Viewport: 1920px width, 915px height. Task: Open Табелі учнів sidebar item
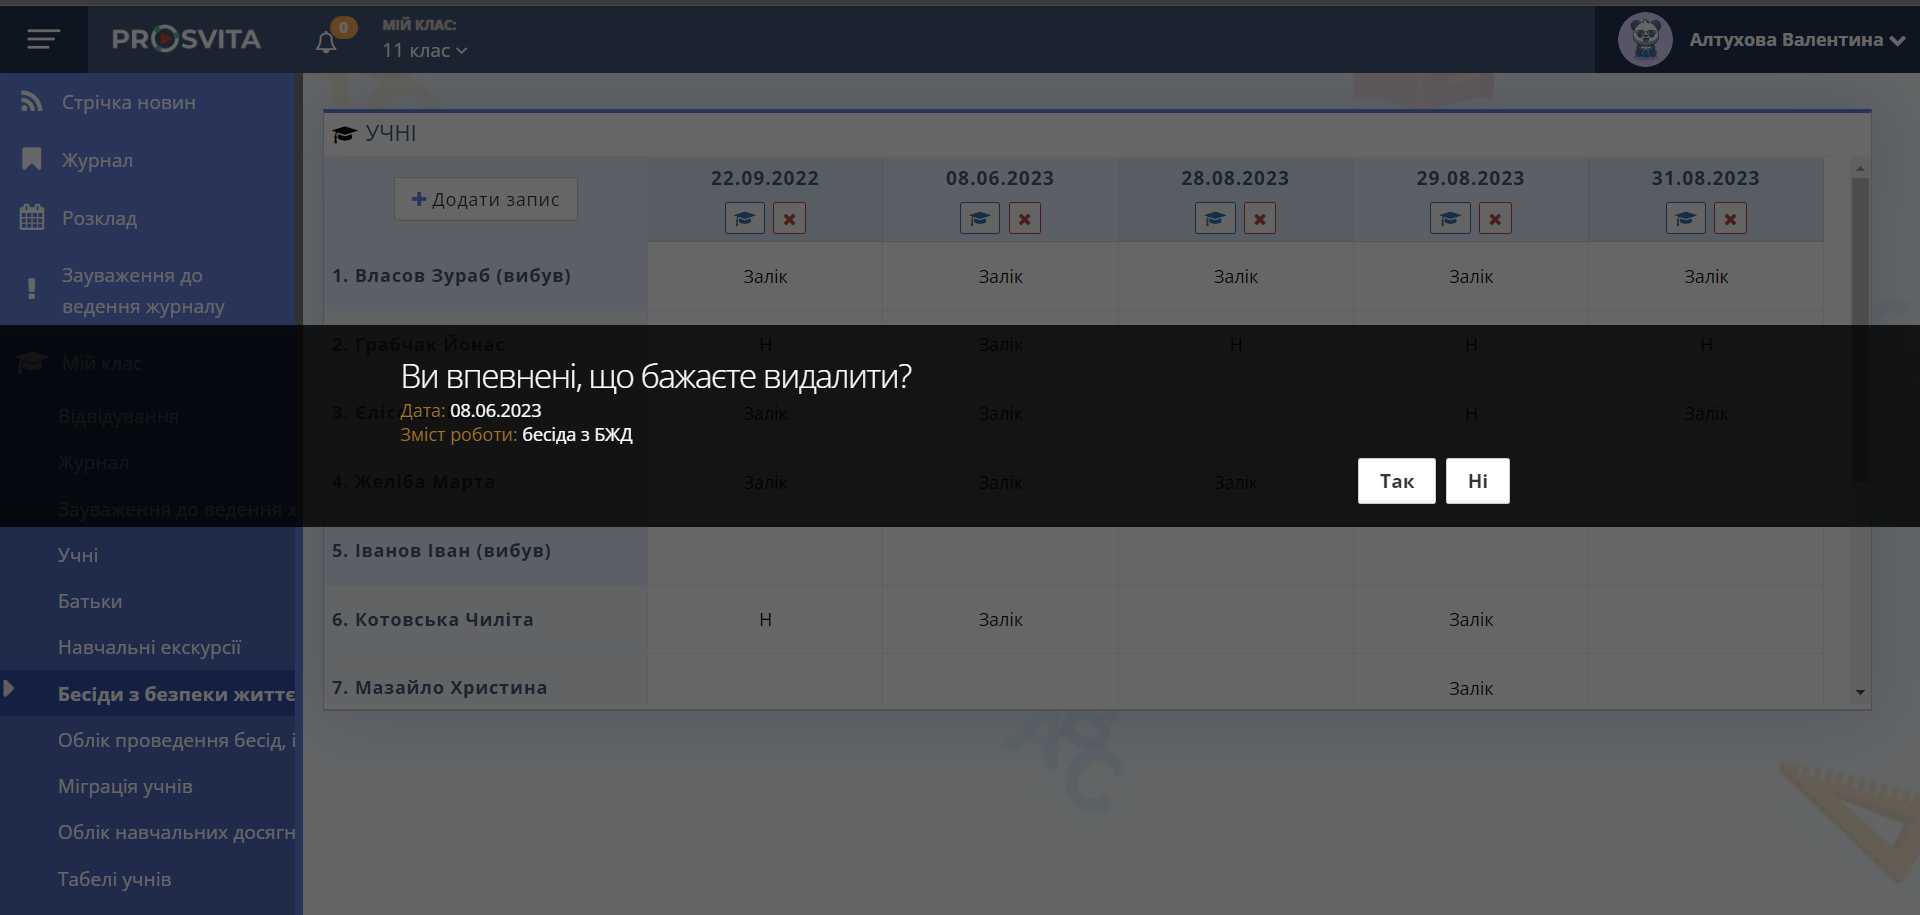pos(114,879)
